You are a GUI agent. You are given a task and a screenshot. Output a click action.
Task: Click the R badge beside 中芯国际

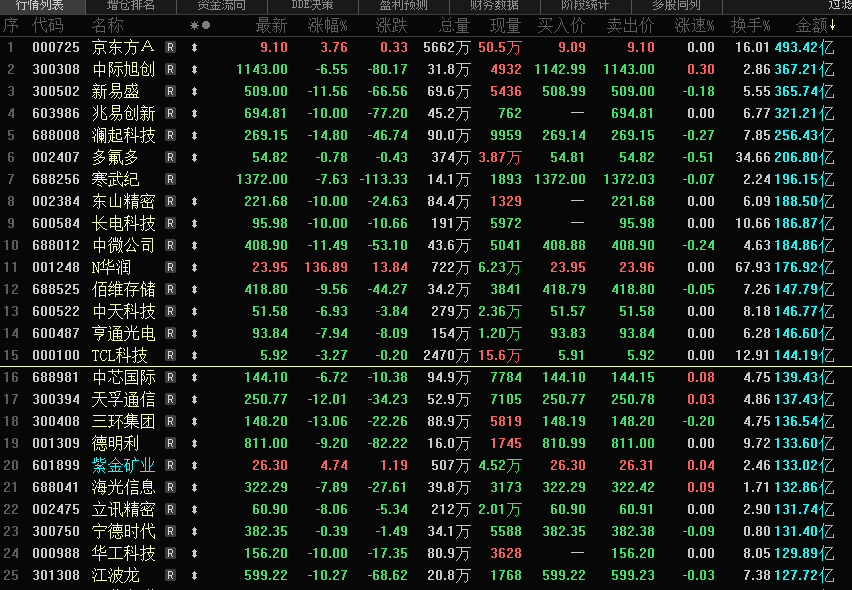click(171, 377)
